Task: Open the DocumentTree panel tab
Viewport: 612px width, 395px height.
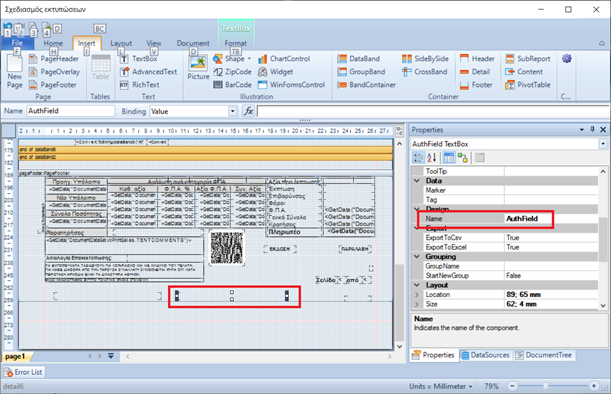Action: coord(544,355)
